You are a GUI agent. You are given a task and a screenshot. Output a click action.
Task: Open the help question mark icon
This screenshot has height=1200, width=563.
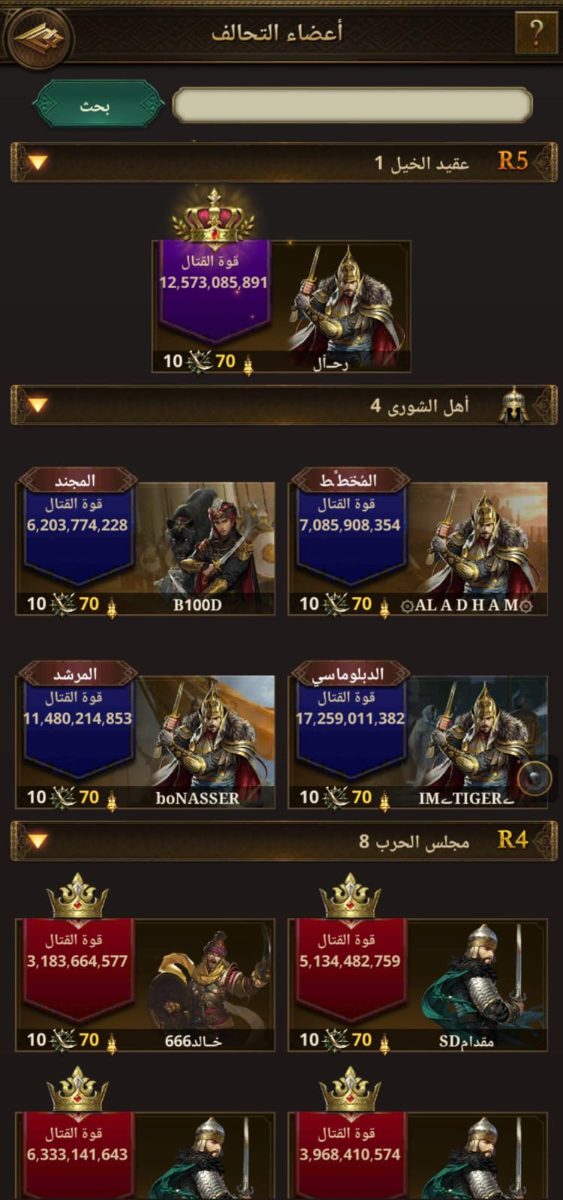535,34
